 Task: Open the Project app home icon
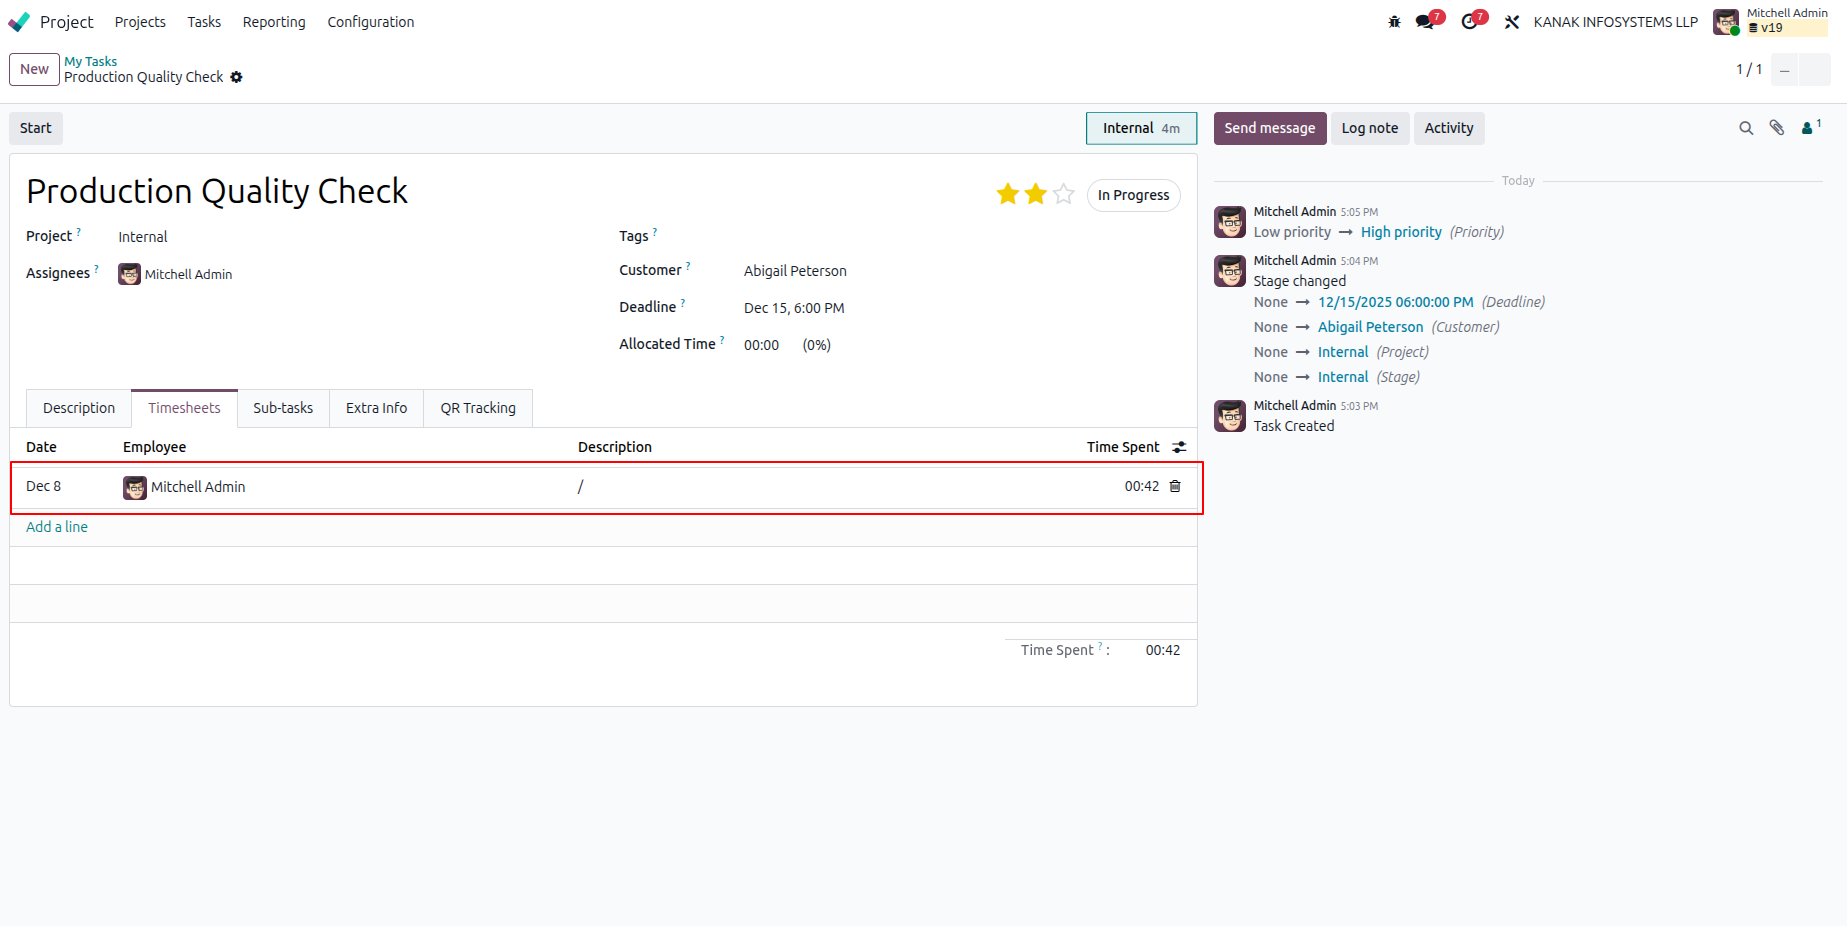tap(19, 22)
